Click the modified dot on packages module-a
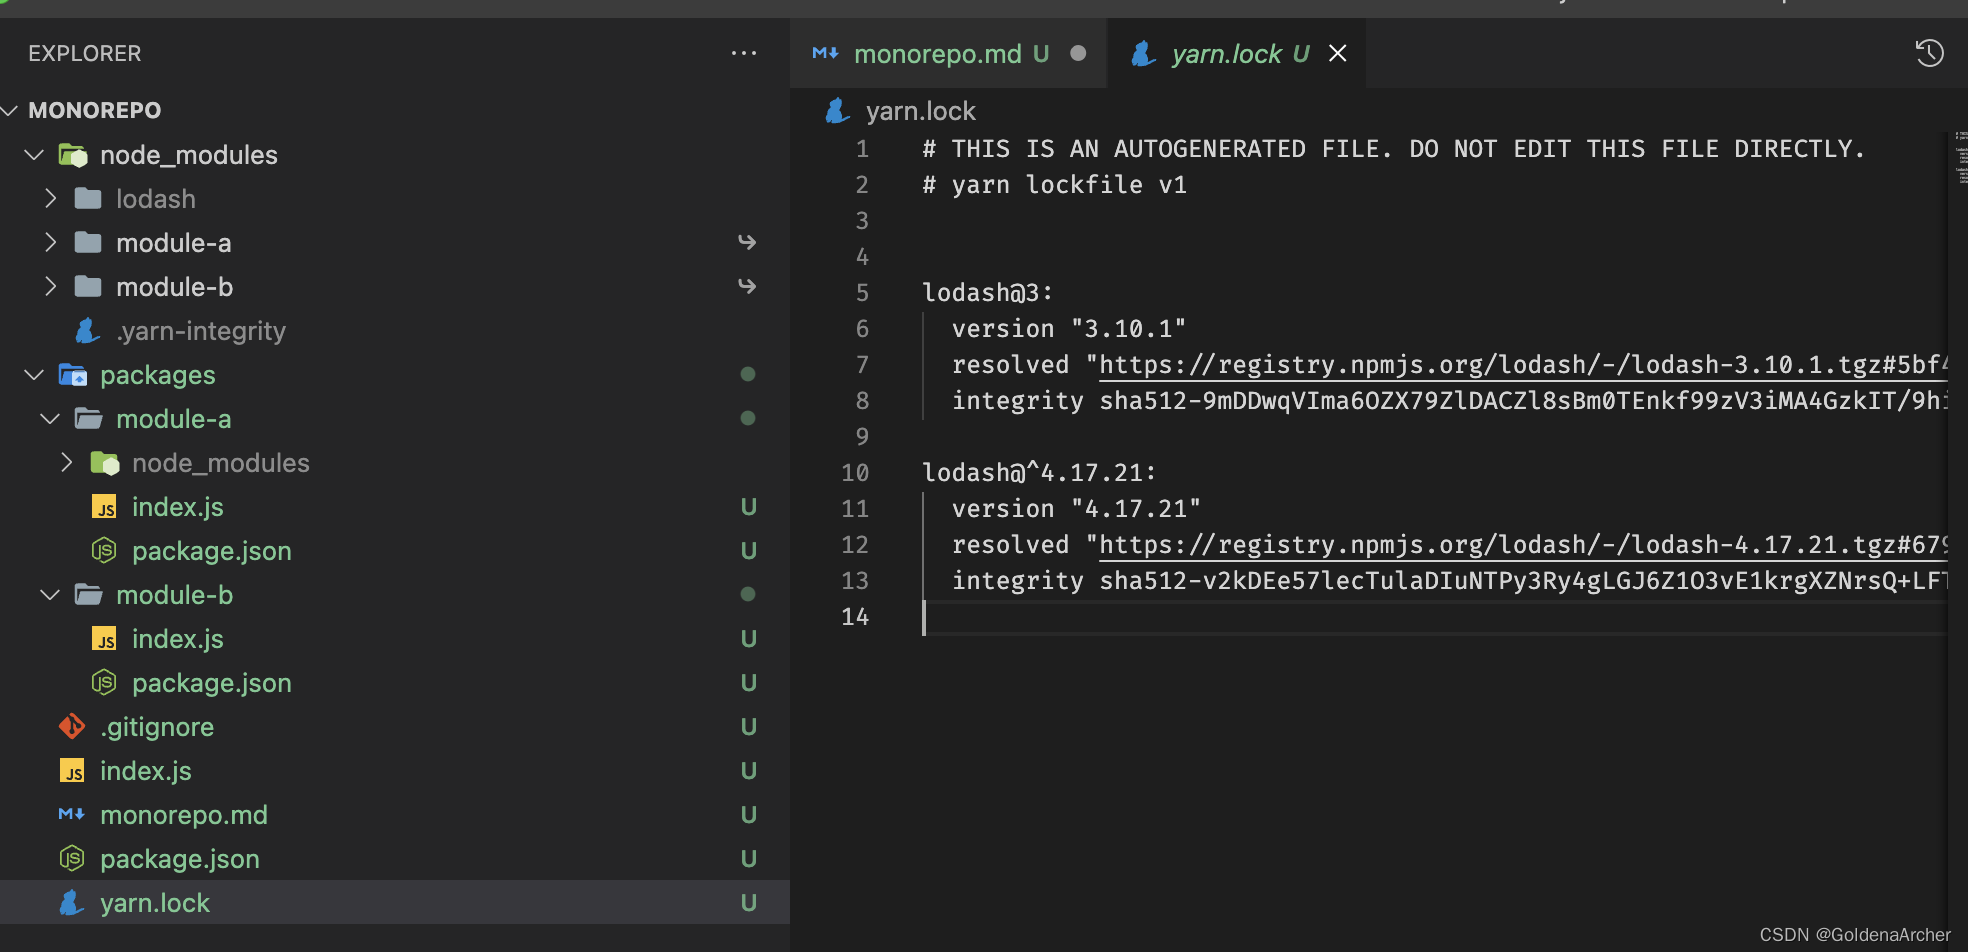The height and width of the screenshot is (952, 1968). pos(747,418)
